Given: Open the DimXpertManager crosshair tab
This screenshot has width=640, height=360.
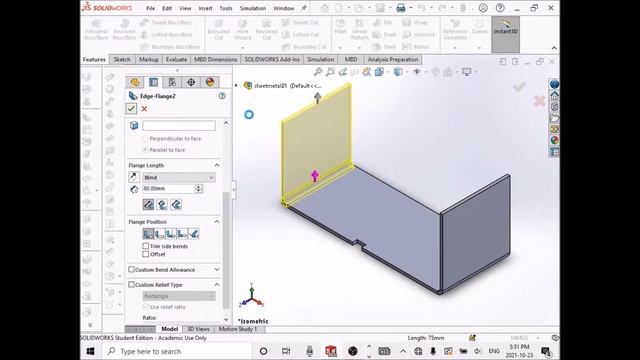Looking at the screenshot, I should (x=191, y=82).
